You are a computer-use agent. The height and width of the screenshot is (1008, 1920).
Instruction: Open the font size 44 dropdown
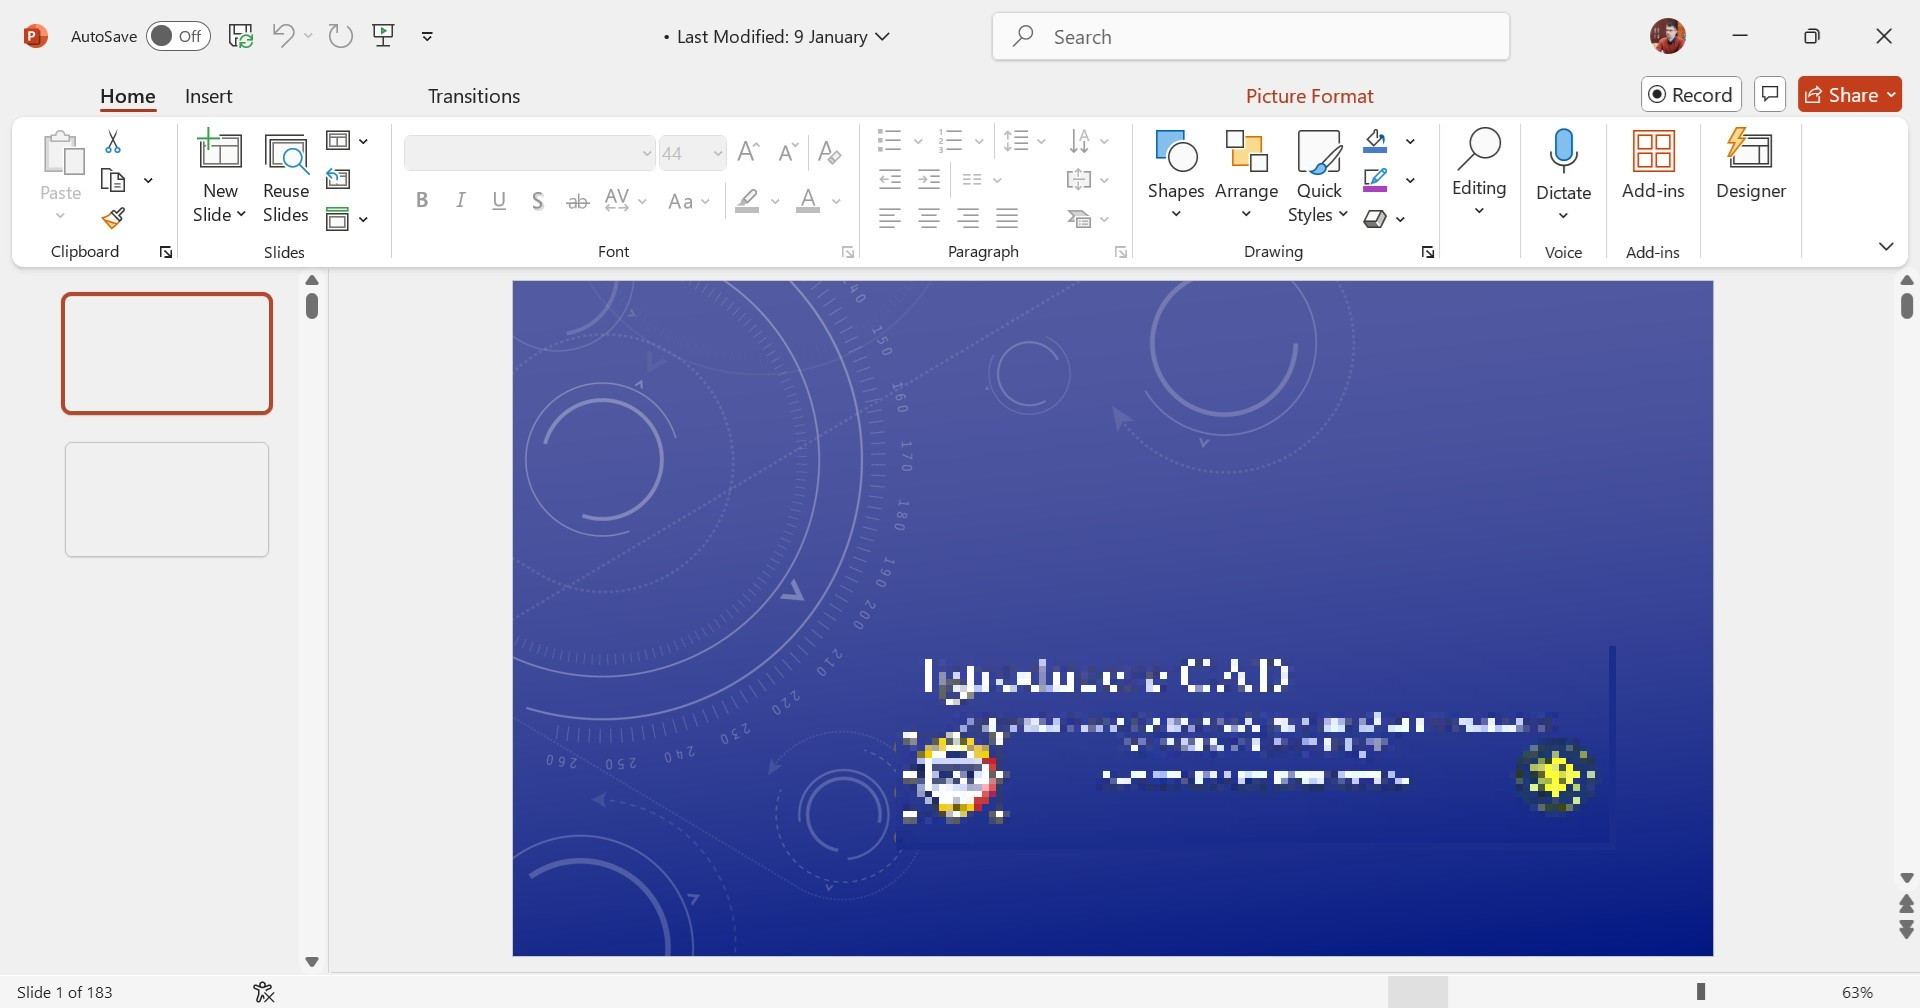[x=717, y=153]
